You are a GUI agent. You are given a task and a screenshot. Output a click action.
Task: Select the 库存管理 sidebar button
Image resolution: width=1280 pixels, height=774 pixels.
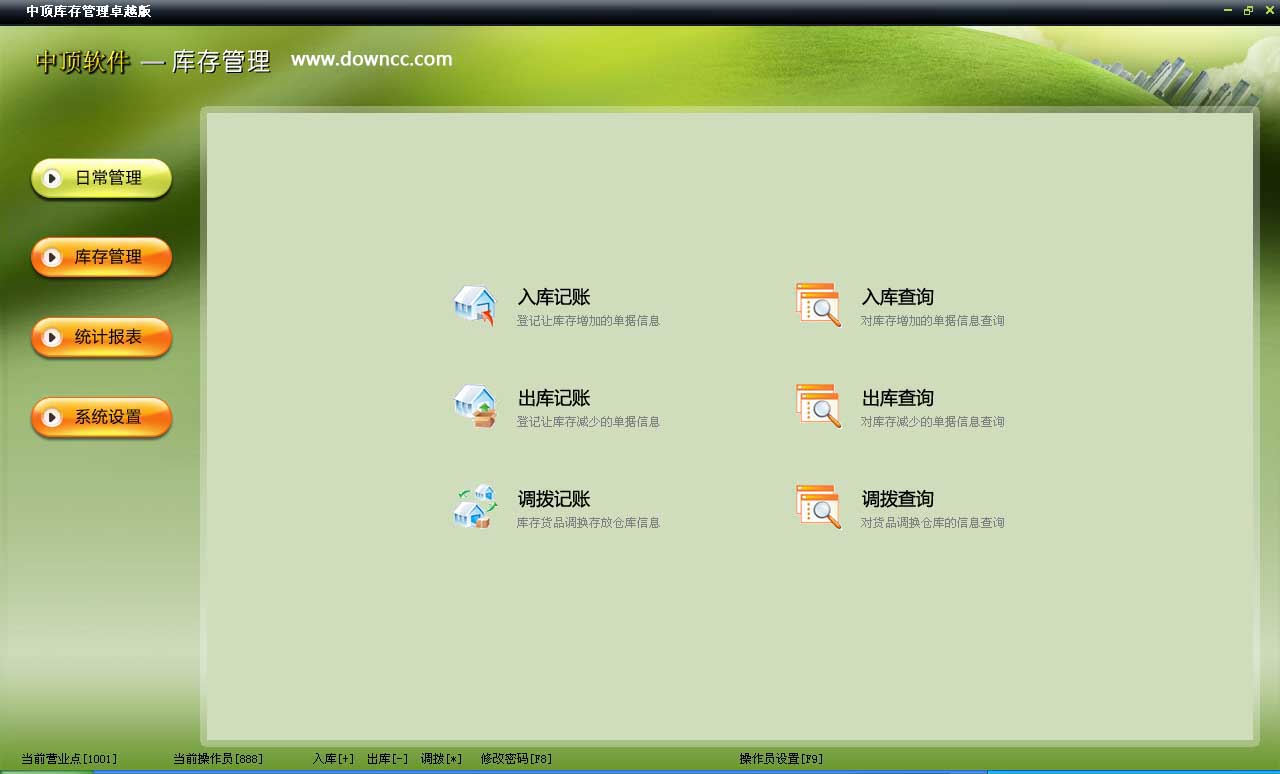point(101,257)
